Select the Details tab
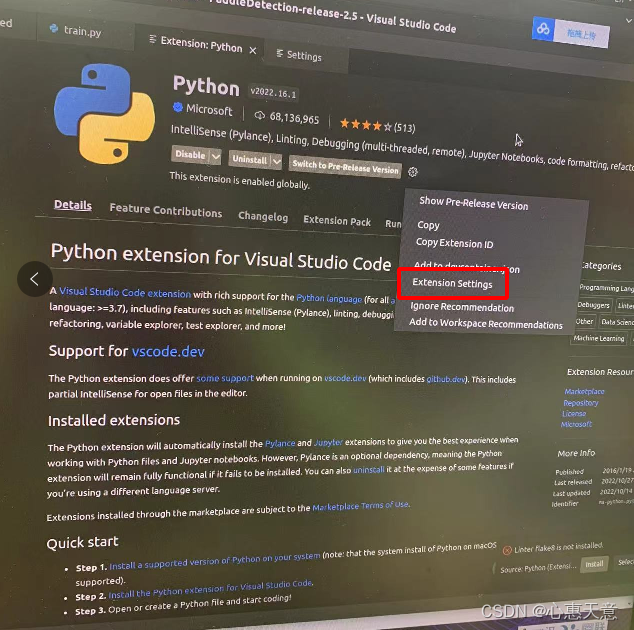Viewport: 634px width, 630px height. coord(73,205)
